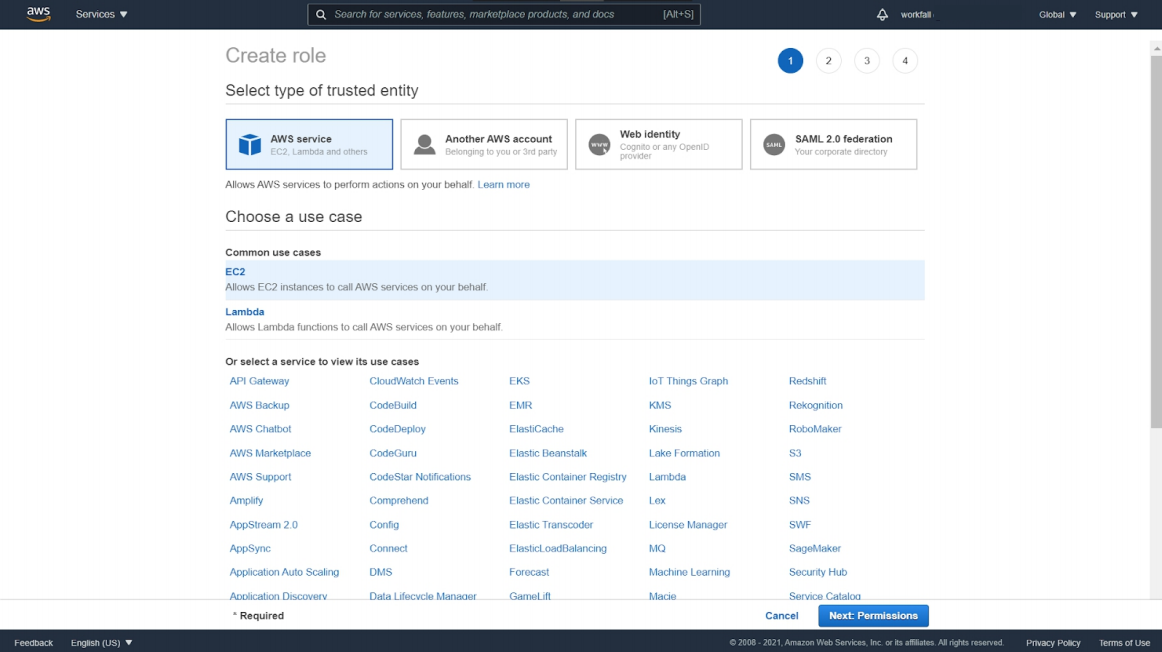Open the Learn more link

(x=503, y=184)
